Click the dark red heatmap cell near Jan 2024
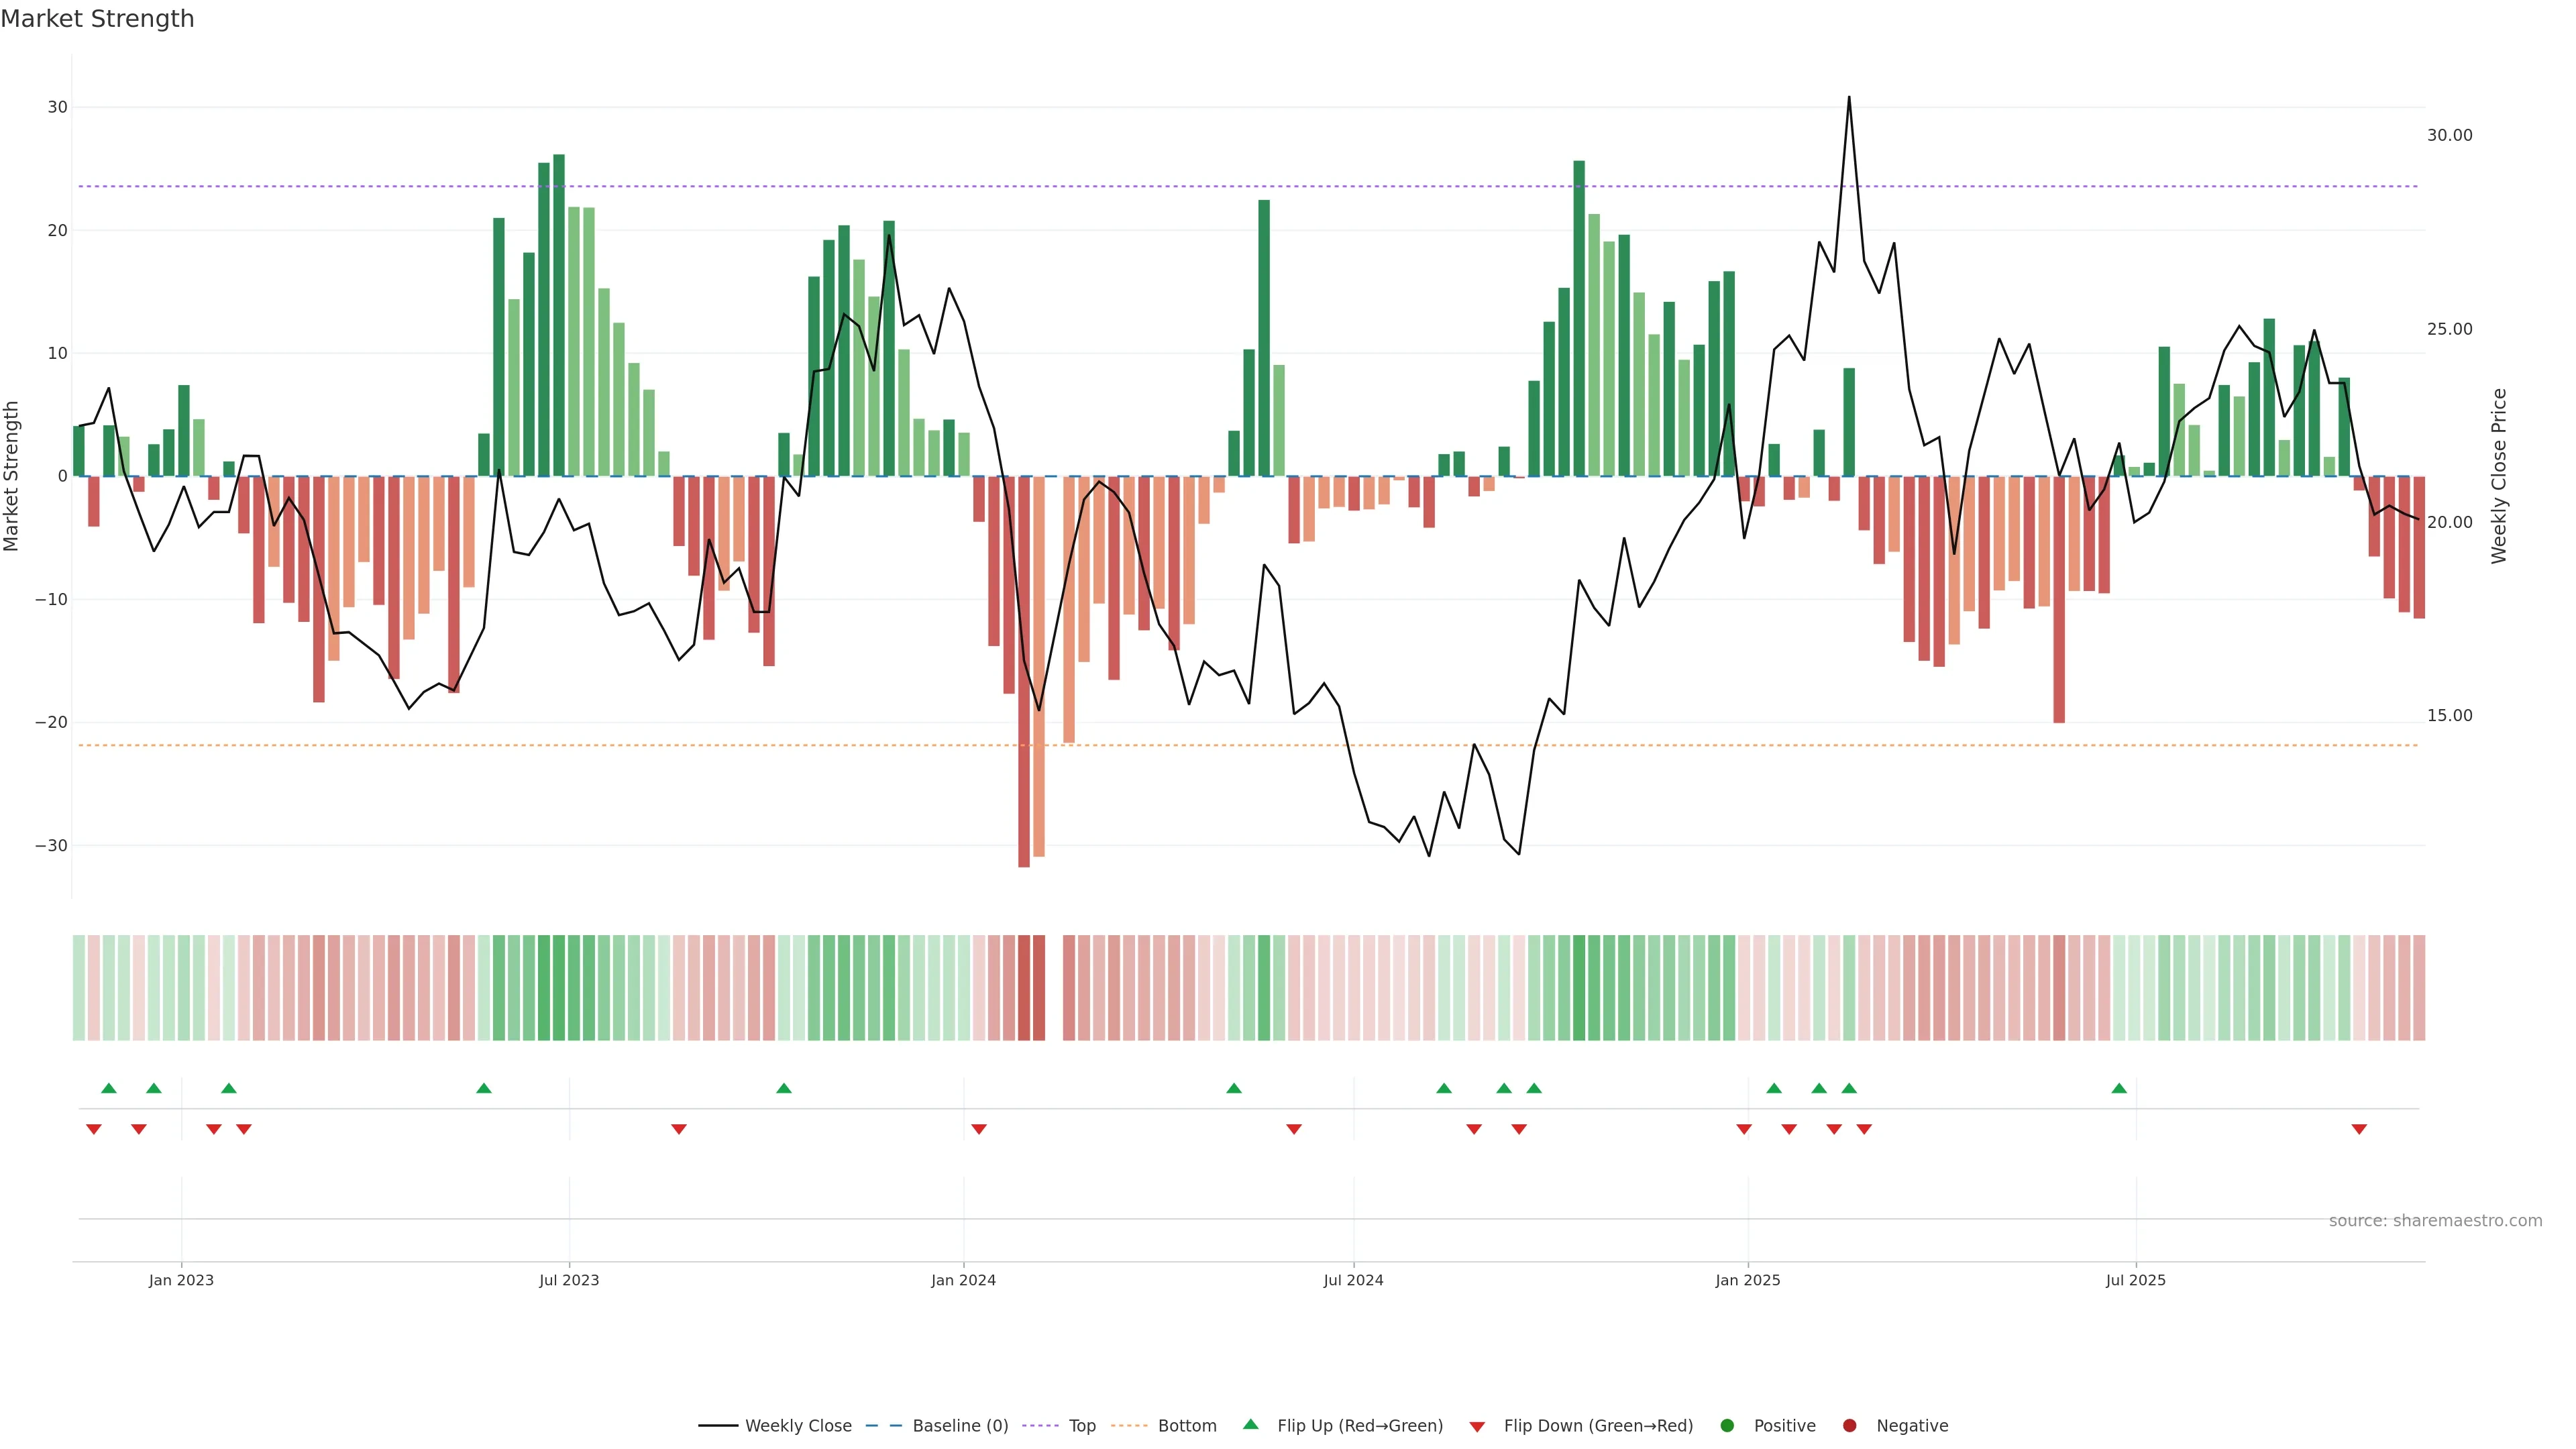This screenshot has width=2576, height=1449. click(1024, 987)
